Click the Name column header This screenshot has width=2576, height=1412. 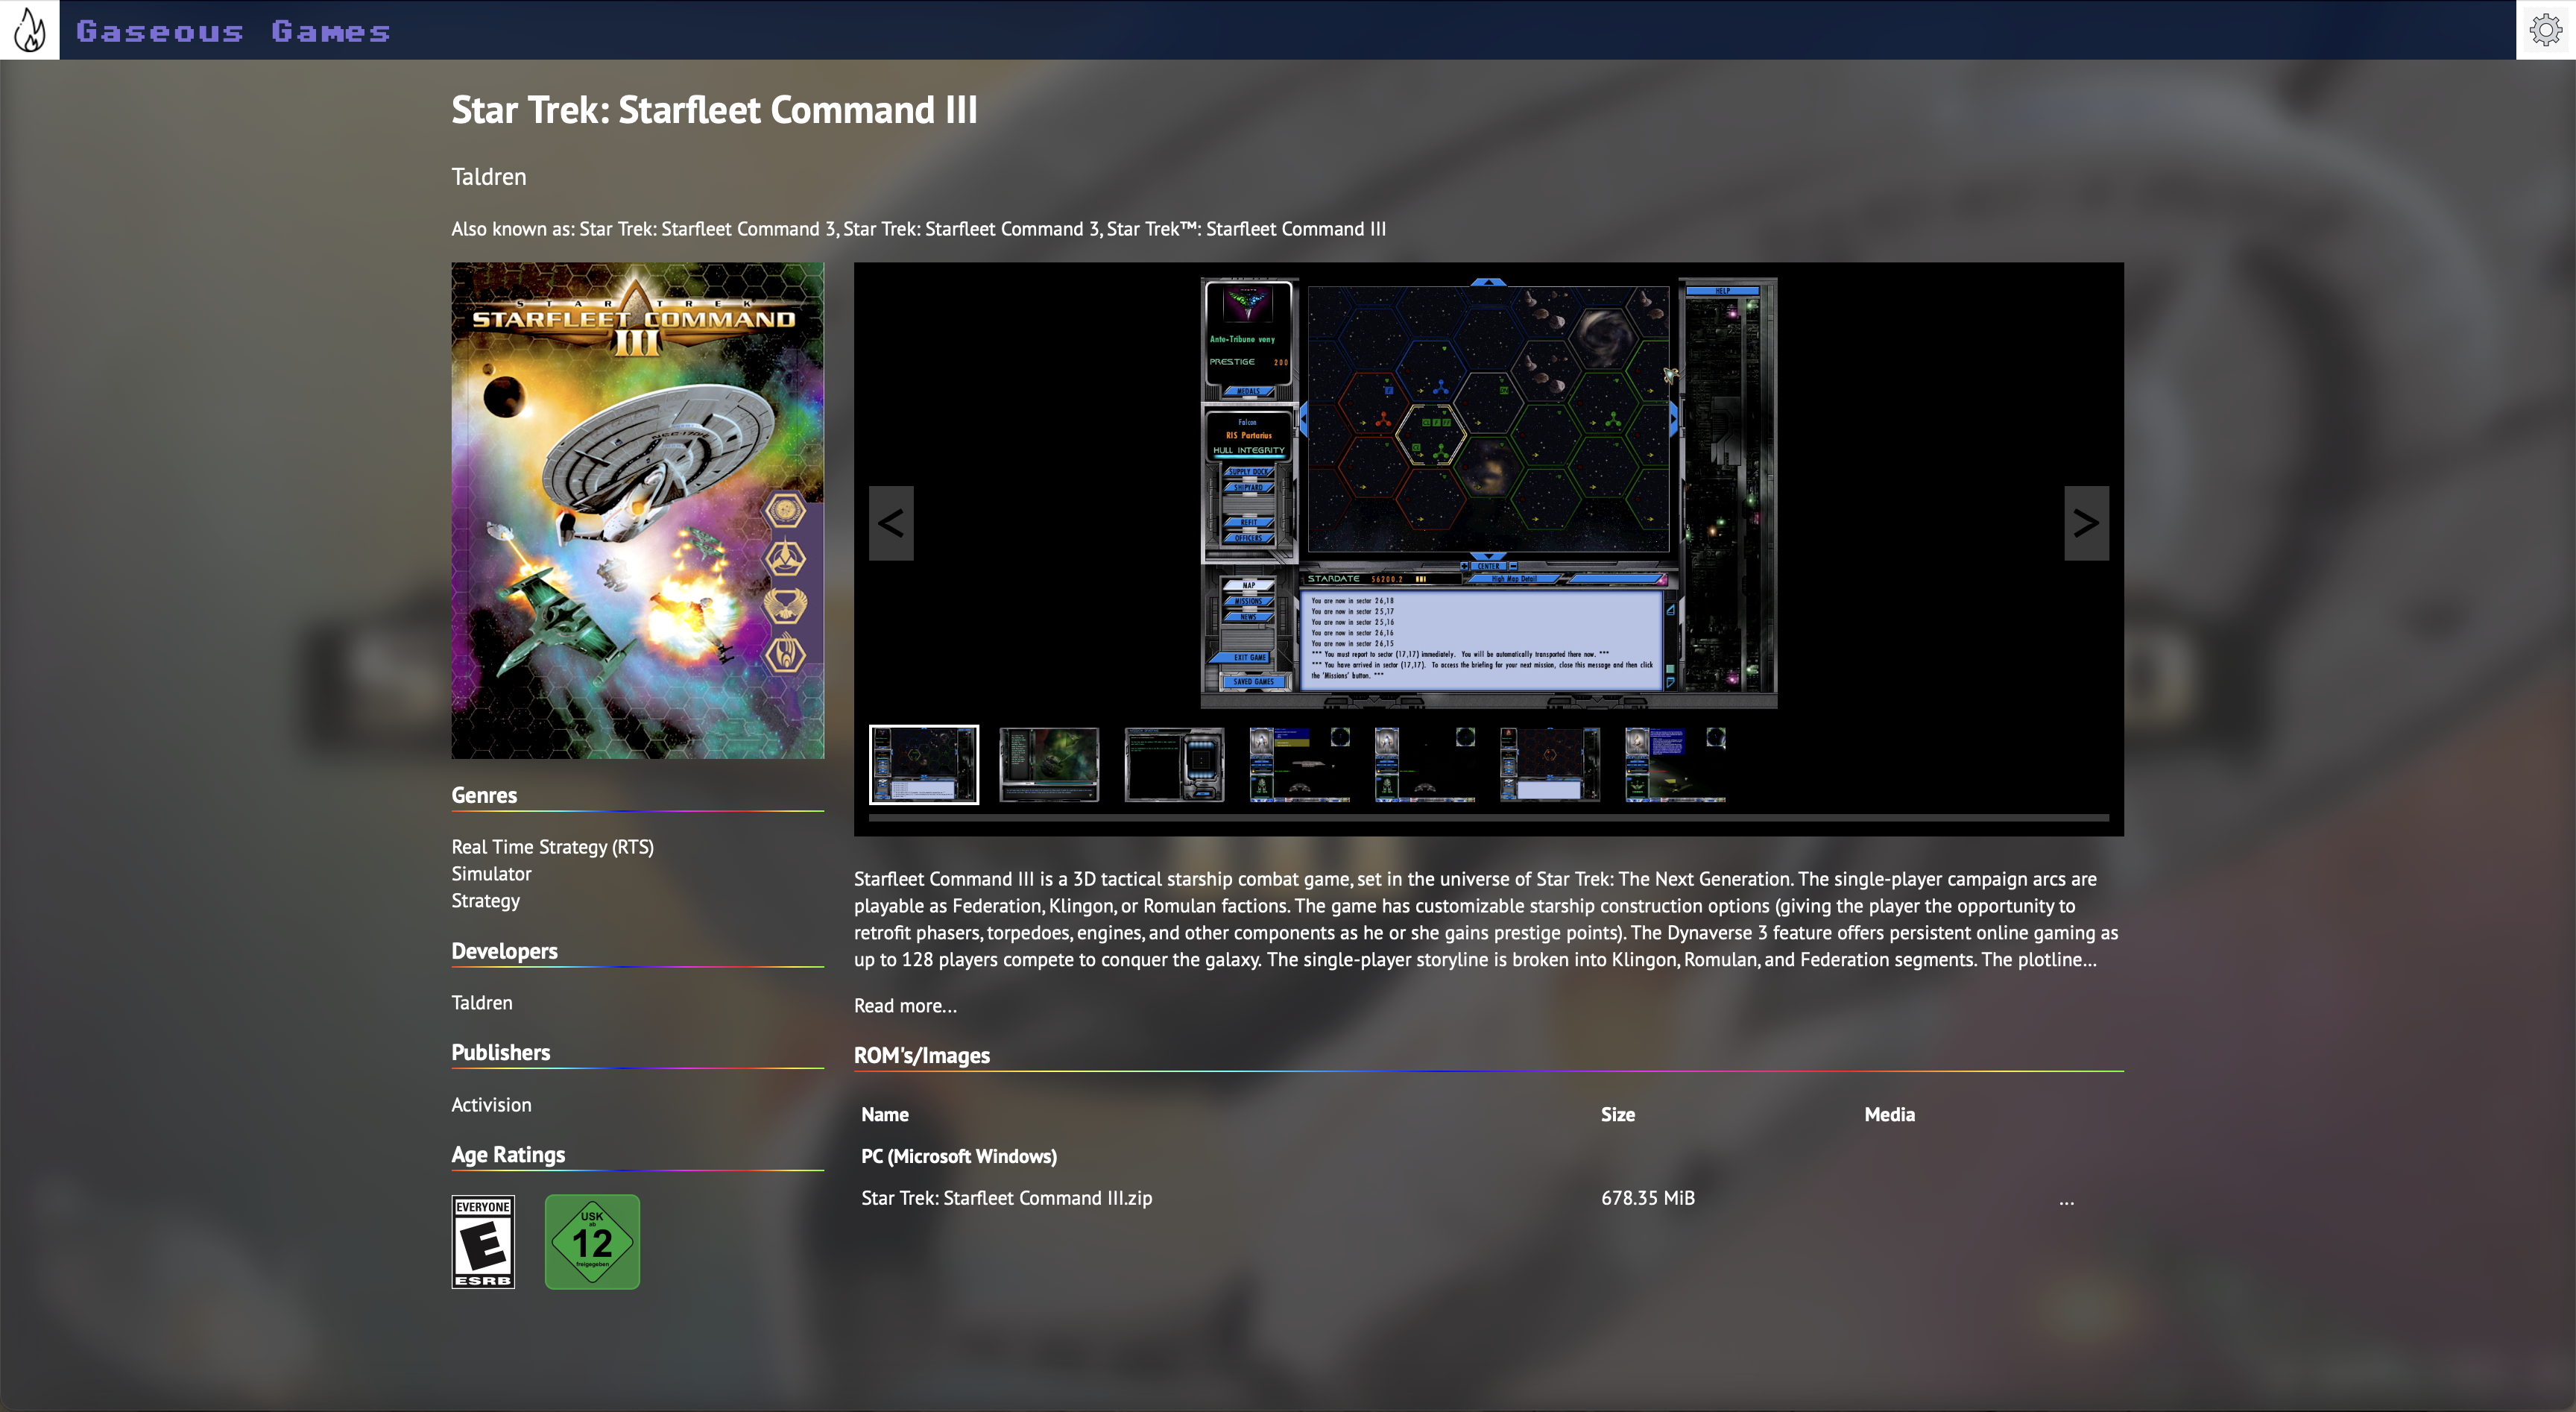[x=885, y=1114]
